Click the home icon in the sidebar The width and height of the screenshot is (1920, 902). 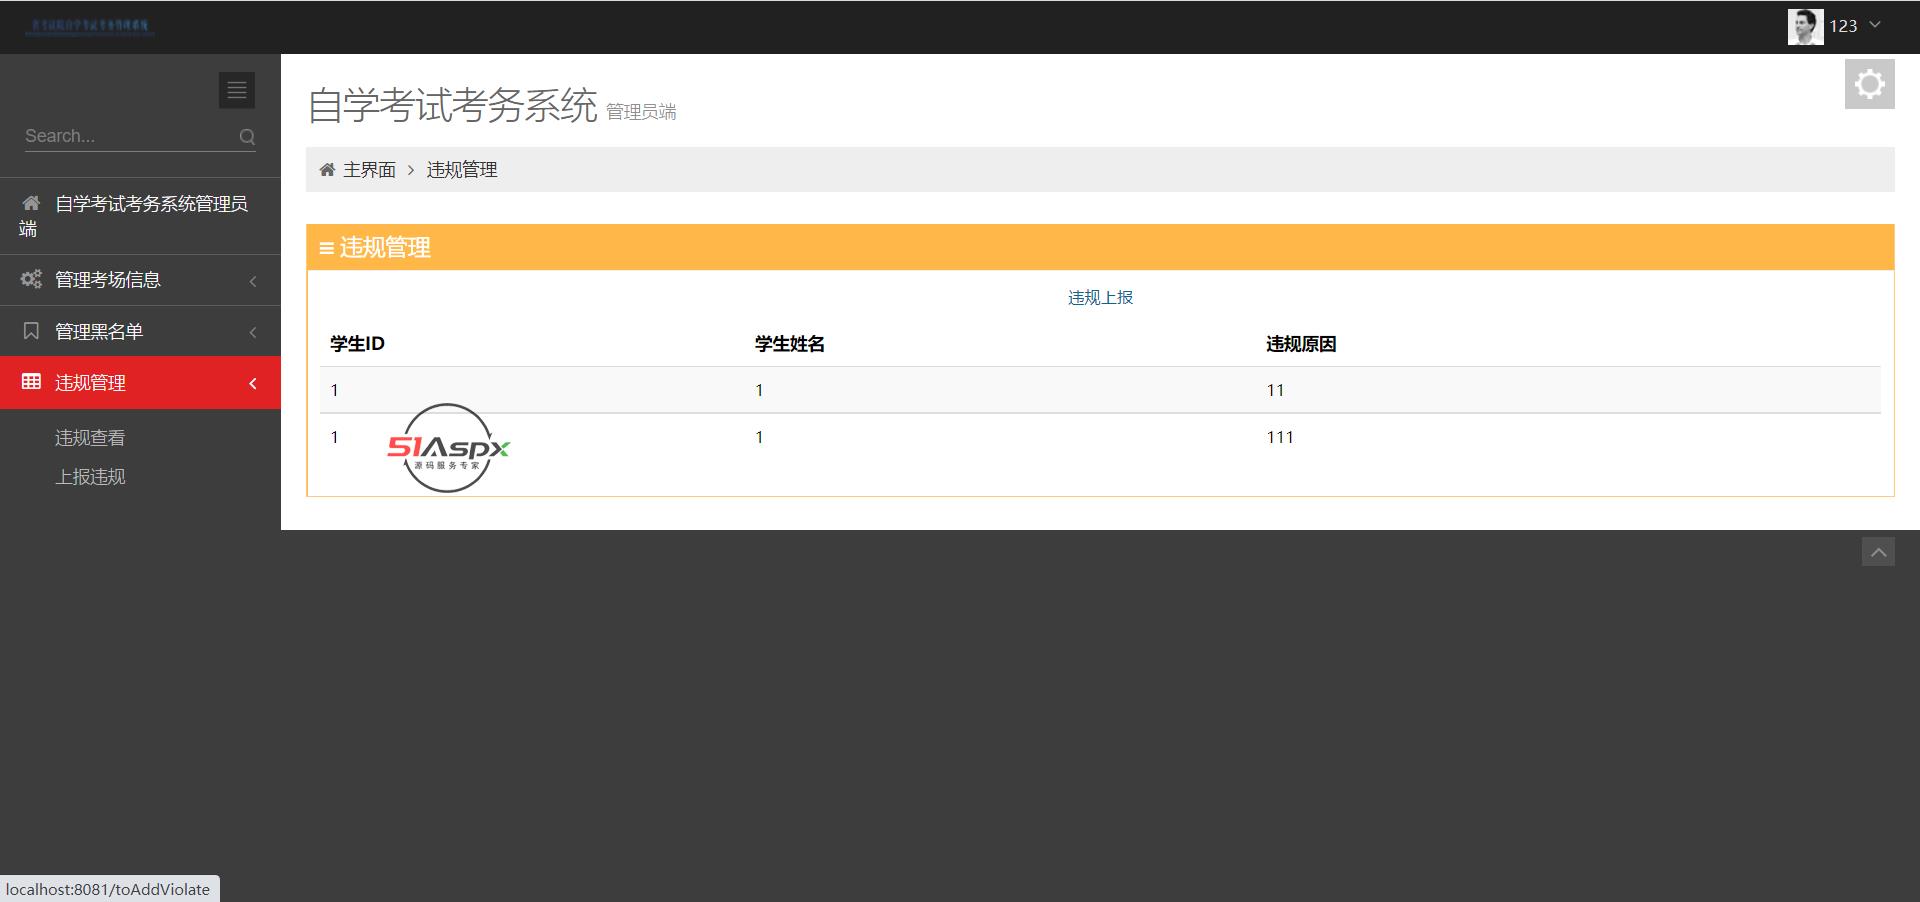31,203
